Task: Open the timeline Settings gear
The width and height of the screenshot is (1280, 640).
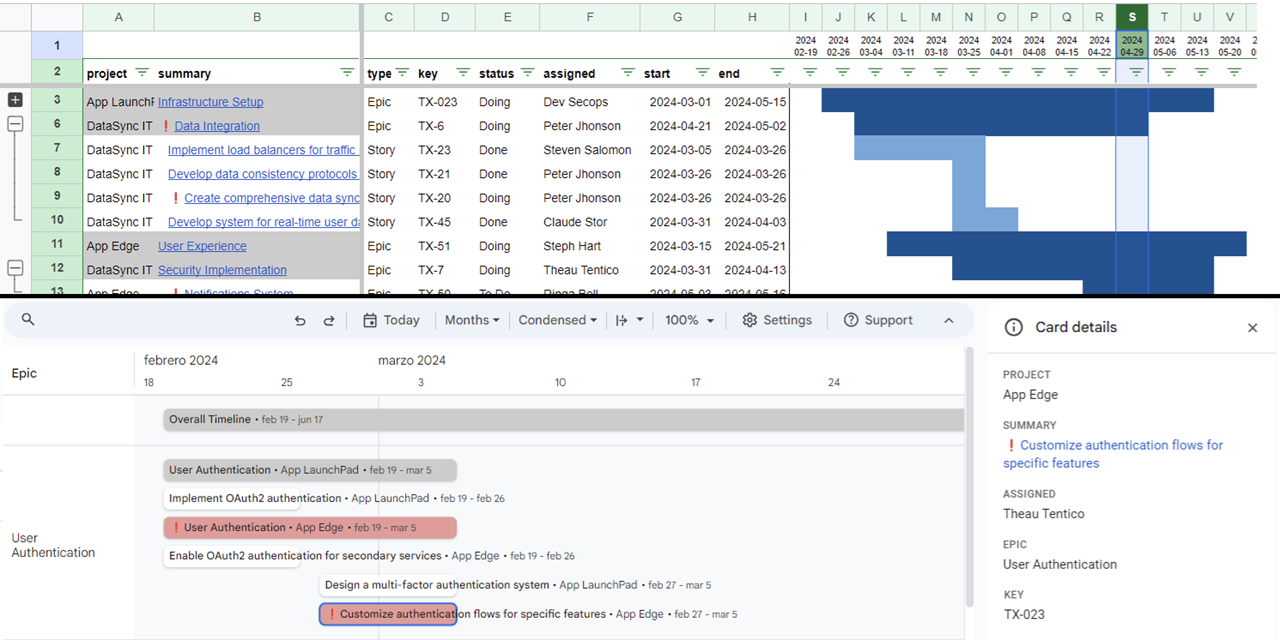Action: (776, 320)
